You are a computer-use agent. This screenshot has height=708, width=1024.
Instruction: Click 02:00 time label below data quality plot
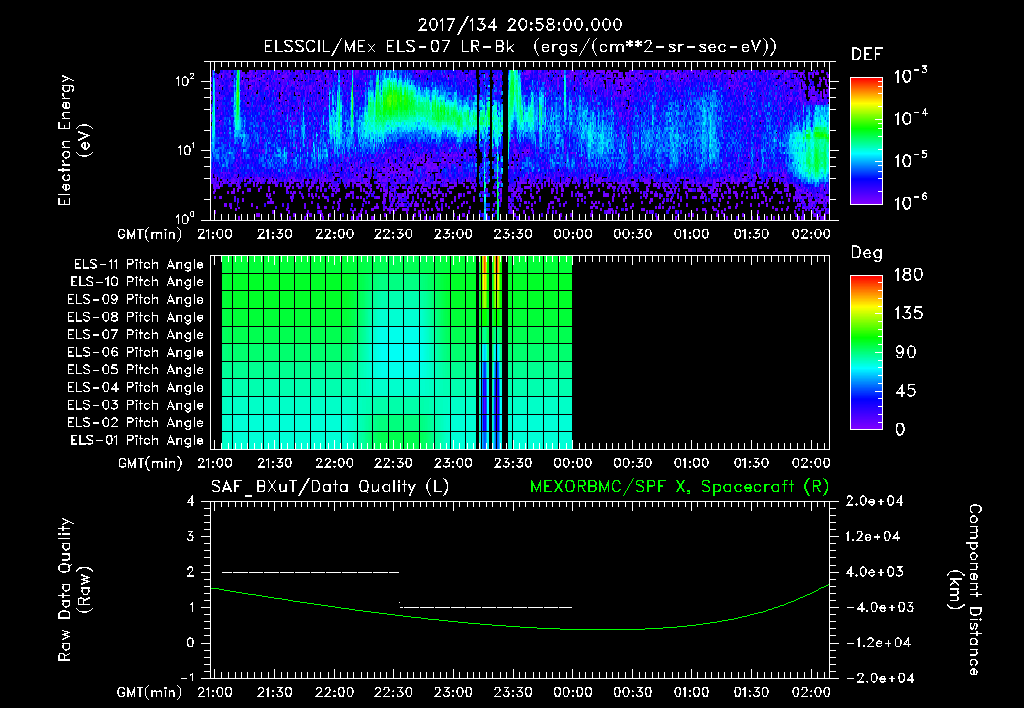[x=811, y=692]
